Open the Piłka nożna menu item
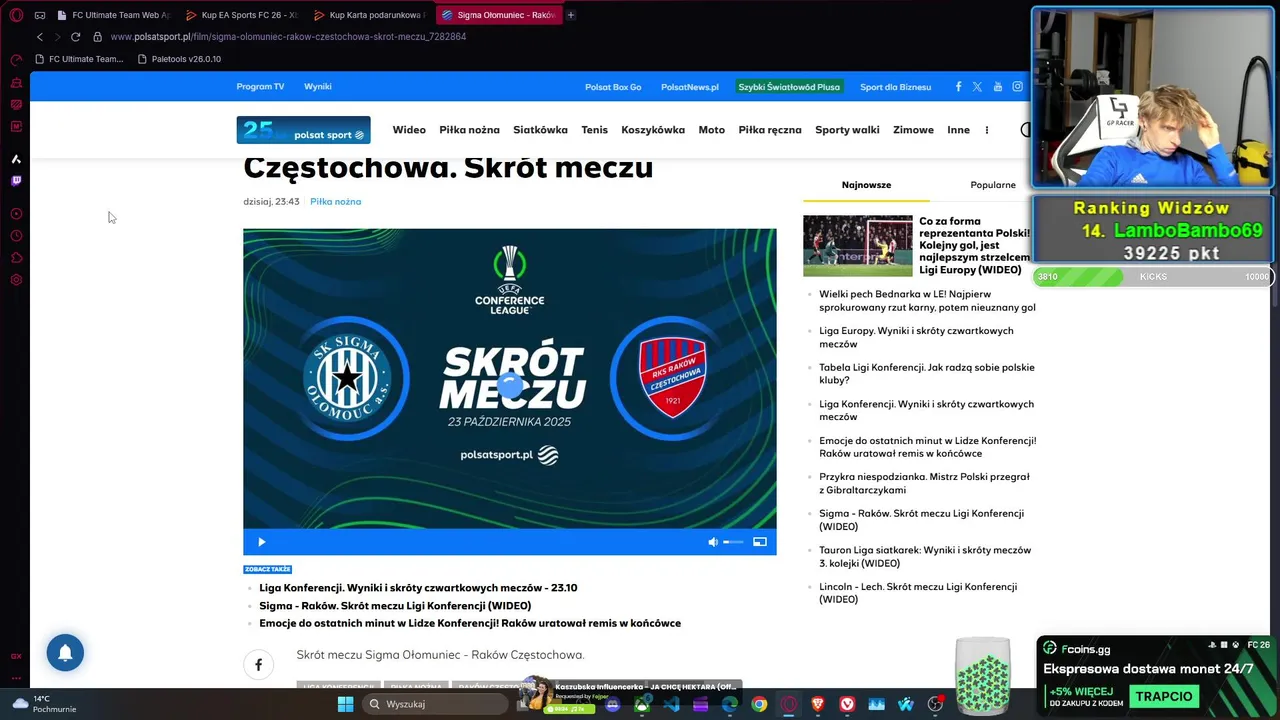 pos(469,130)
